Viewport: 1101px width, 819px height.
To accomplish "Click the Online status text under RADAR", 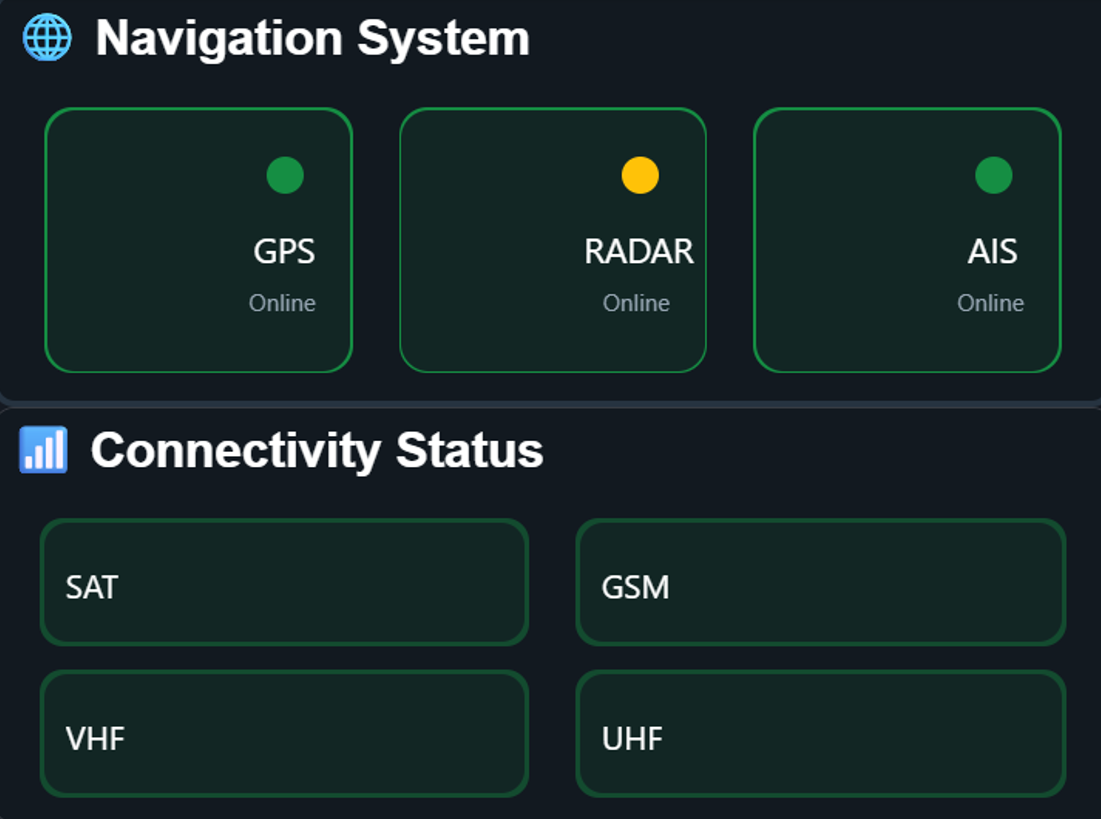I will (x=636, y=303).
